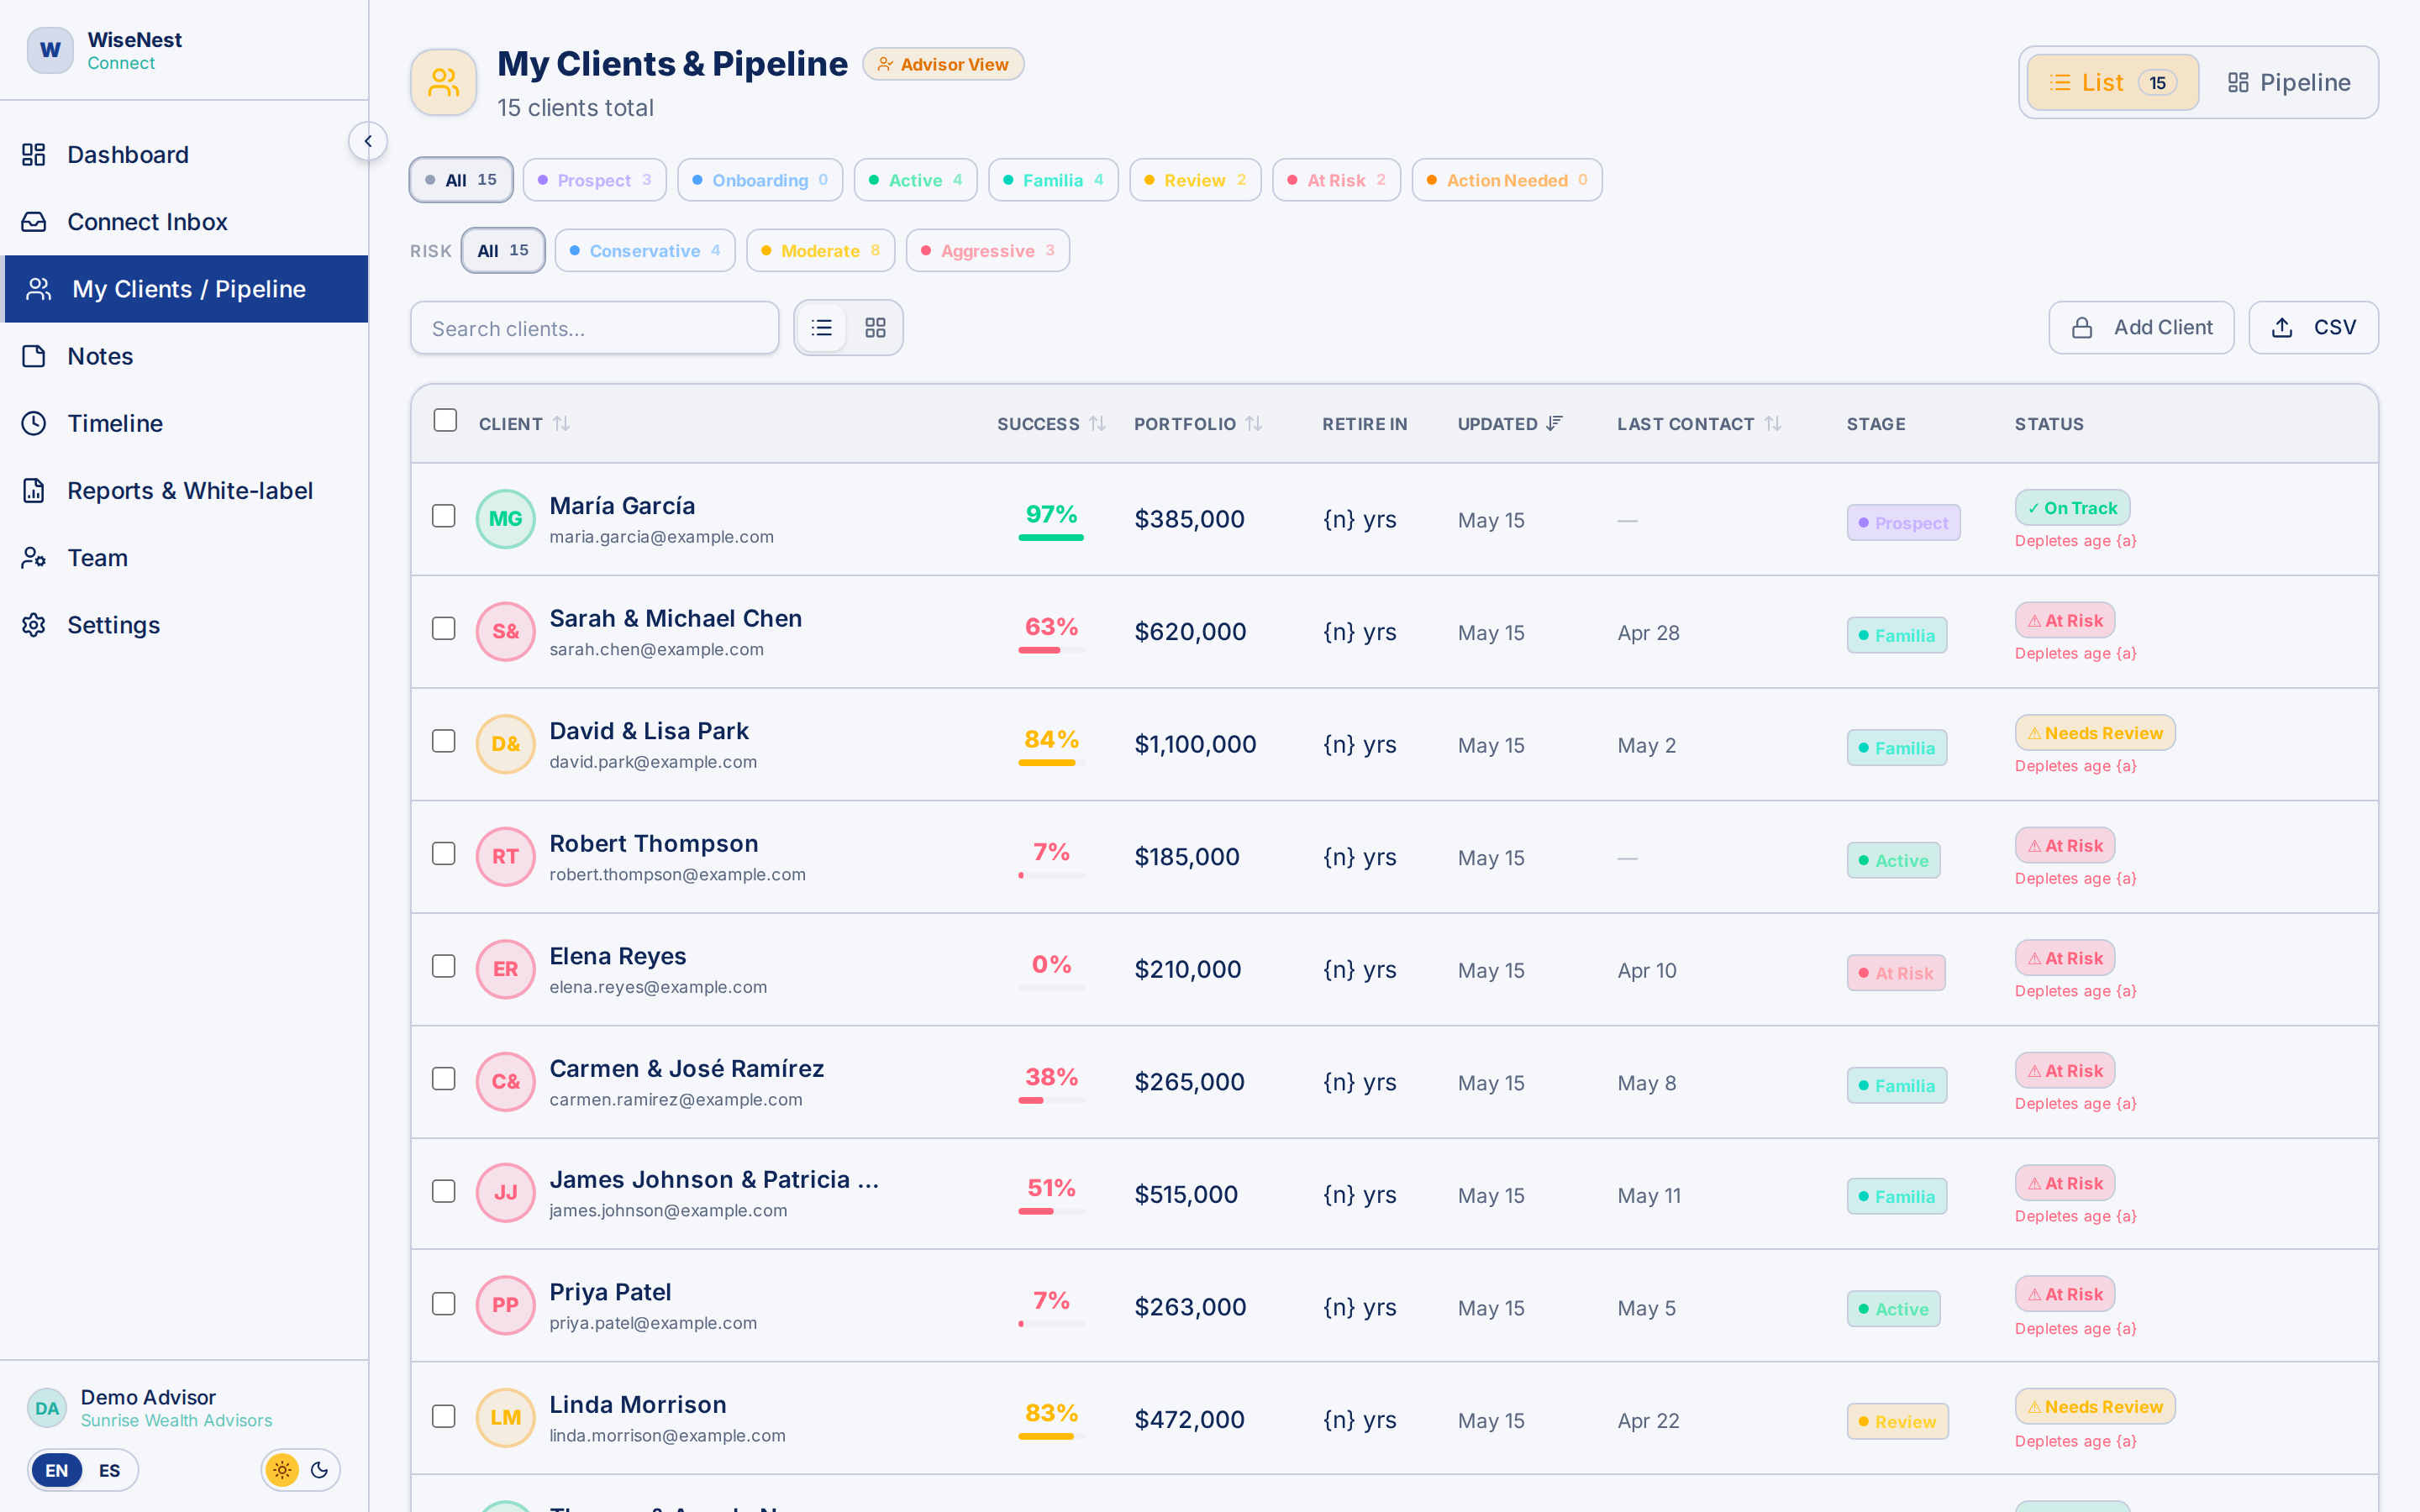Click S& avatar of Sarah Chen
The width and height of the screenshot is (2420, 1512).
pos(505,632)
